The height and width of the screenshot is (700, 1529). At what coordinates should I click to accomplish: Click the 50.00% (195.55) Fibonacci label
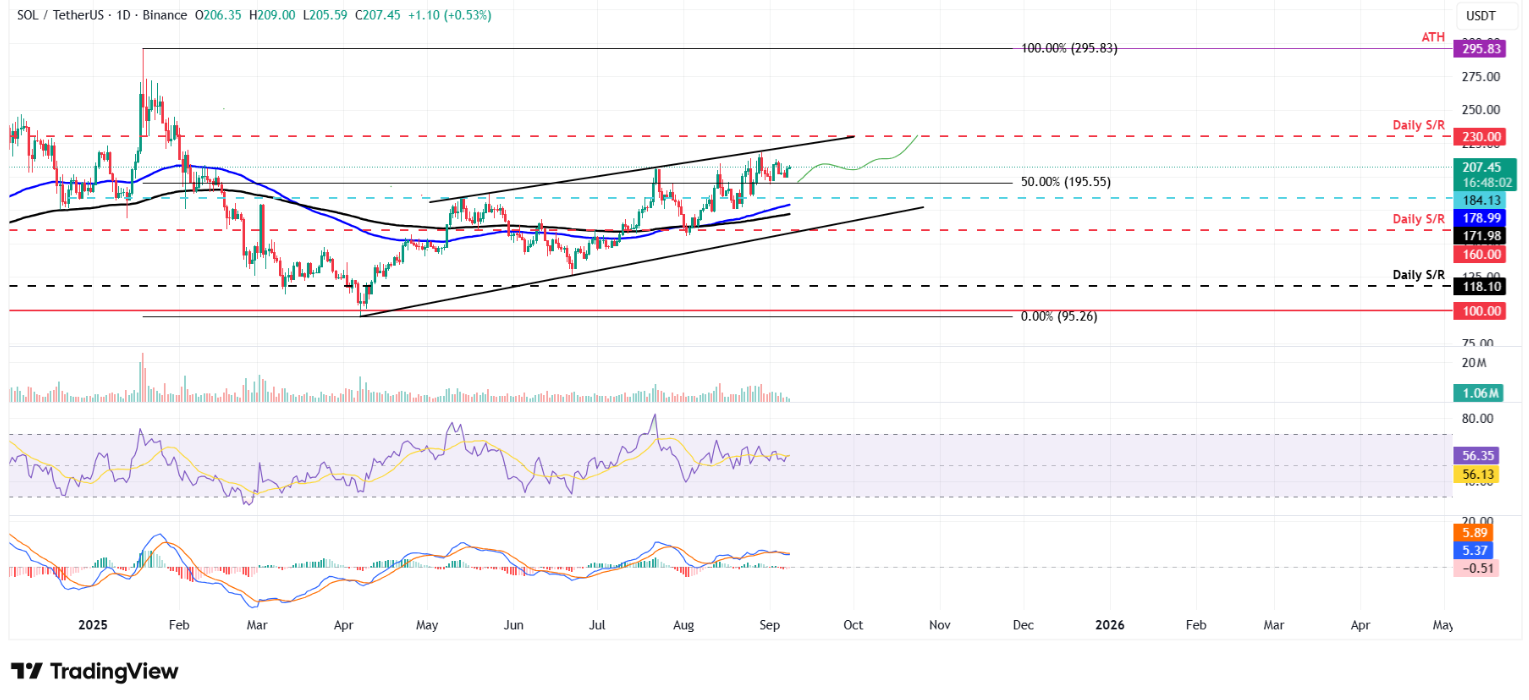point(1065,182)
